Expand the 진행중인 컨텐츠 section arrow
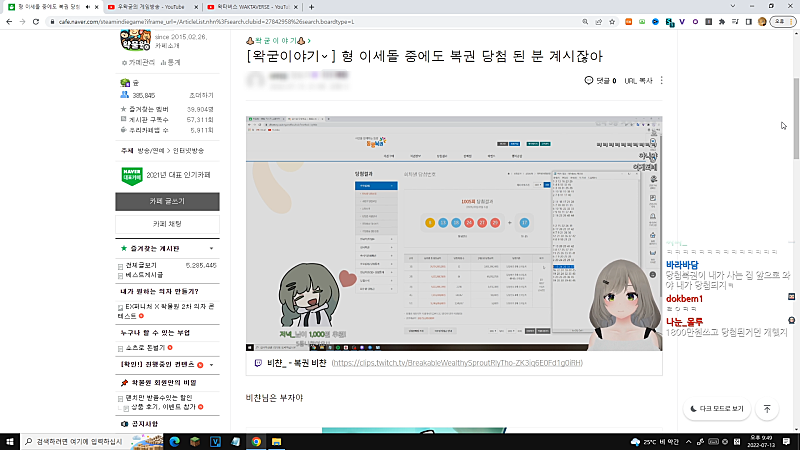Viewport: 800px width, 450px height. click(x=211, y=365)
